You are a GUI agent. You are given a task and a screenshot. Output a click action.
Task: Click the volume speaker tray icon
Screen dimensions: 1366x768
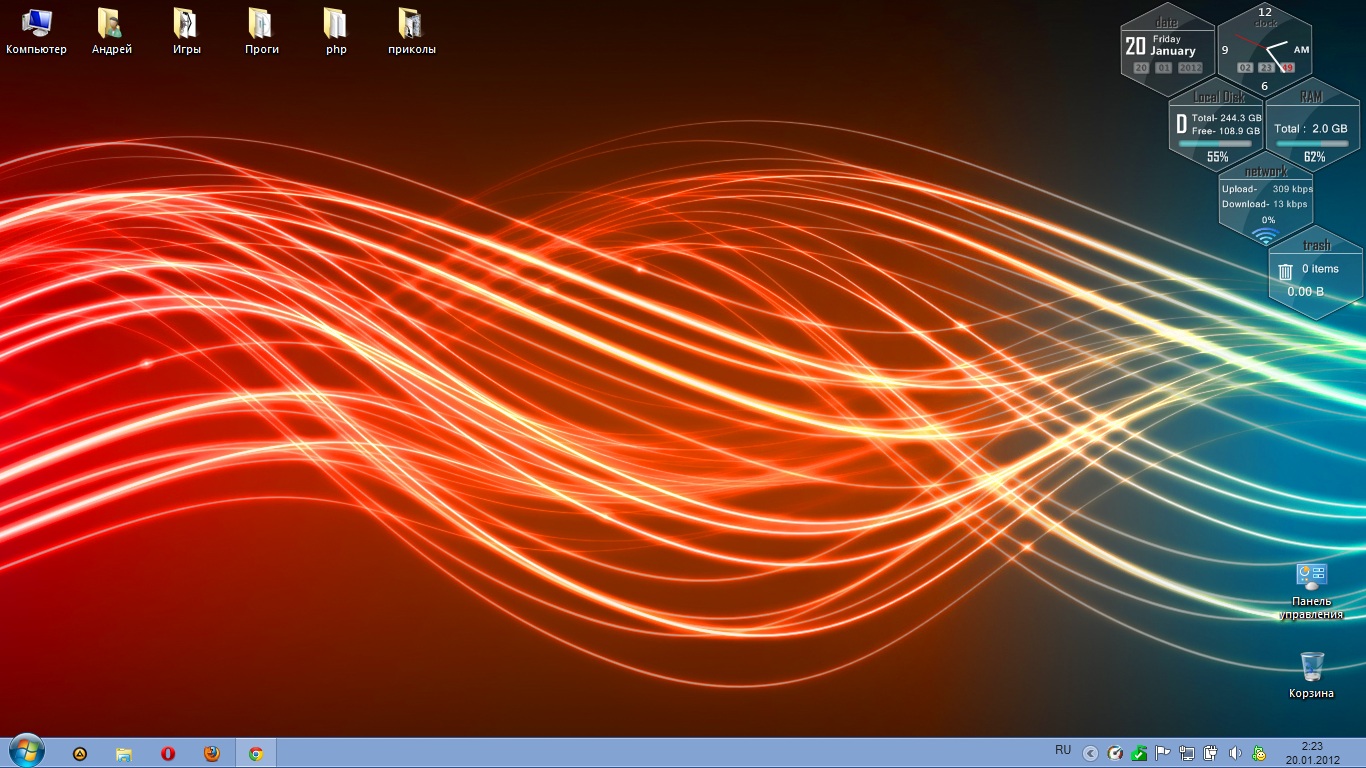(x=1235, y=754)
